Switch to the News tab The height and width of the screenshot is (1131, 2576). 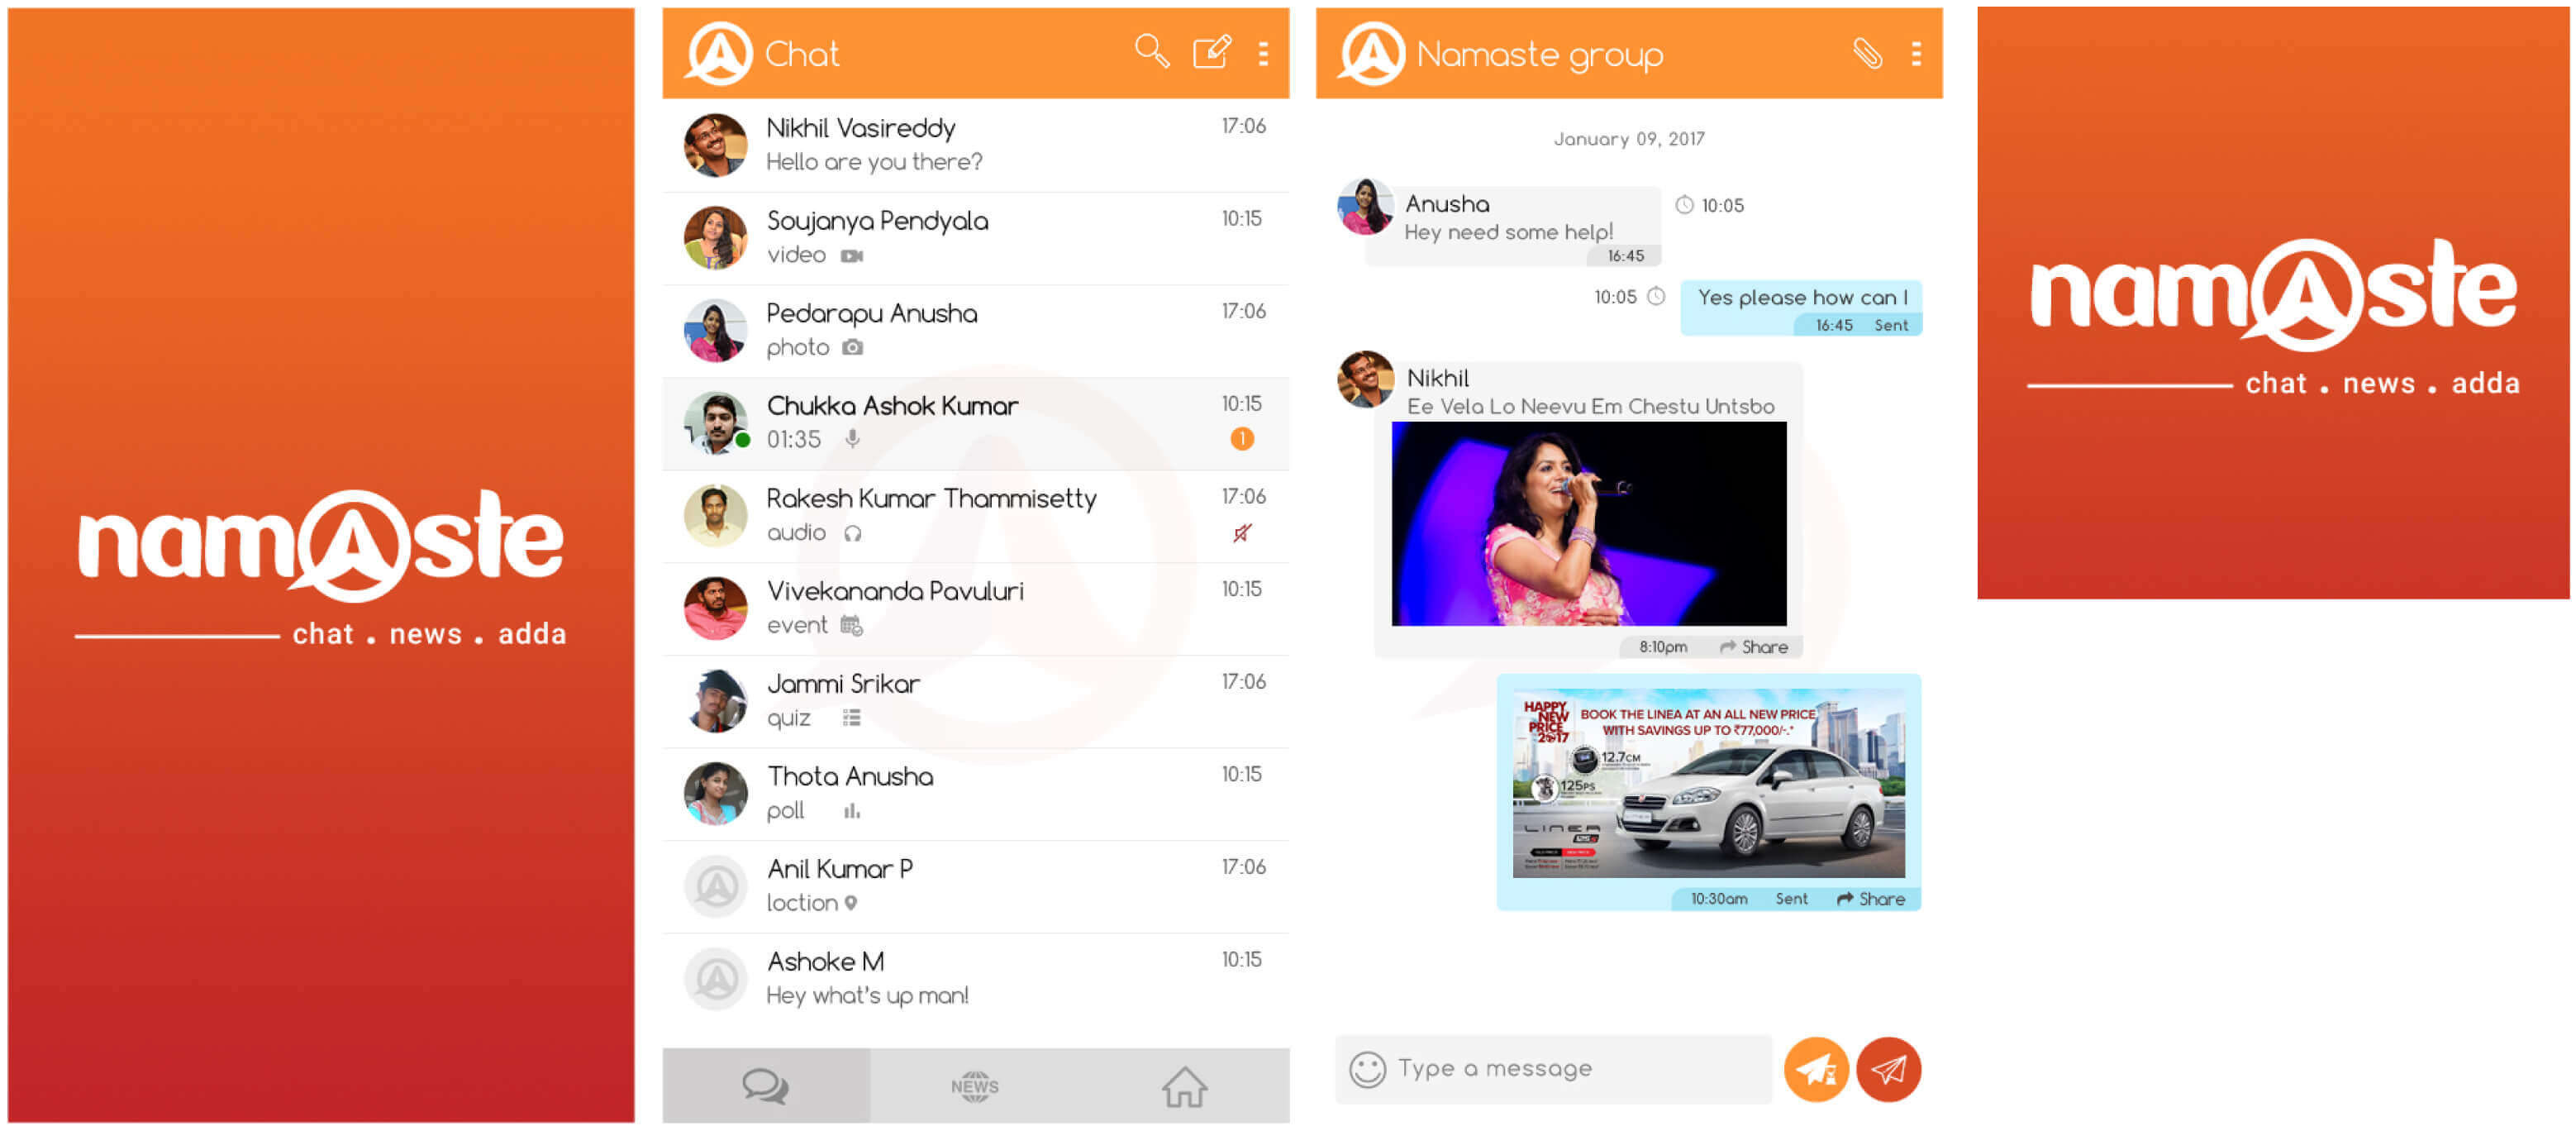974,1086
